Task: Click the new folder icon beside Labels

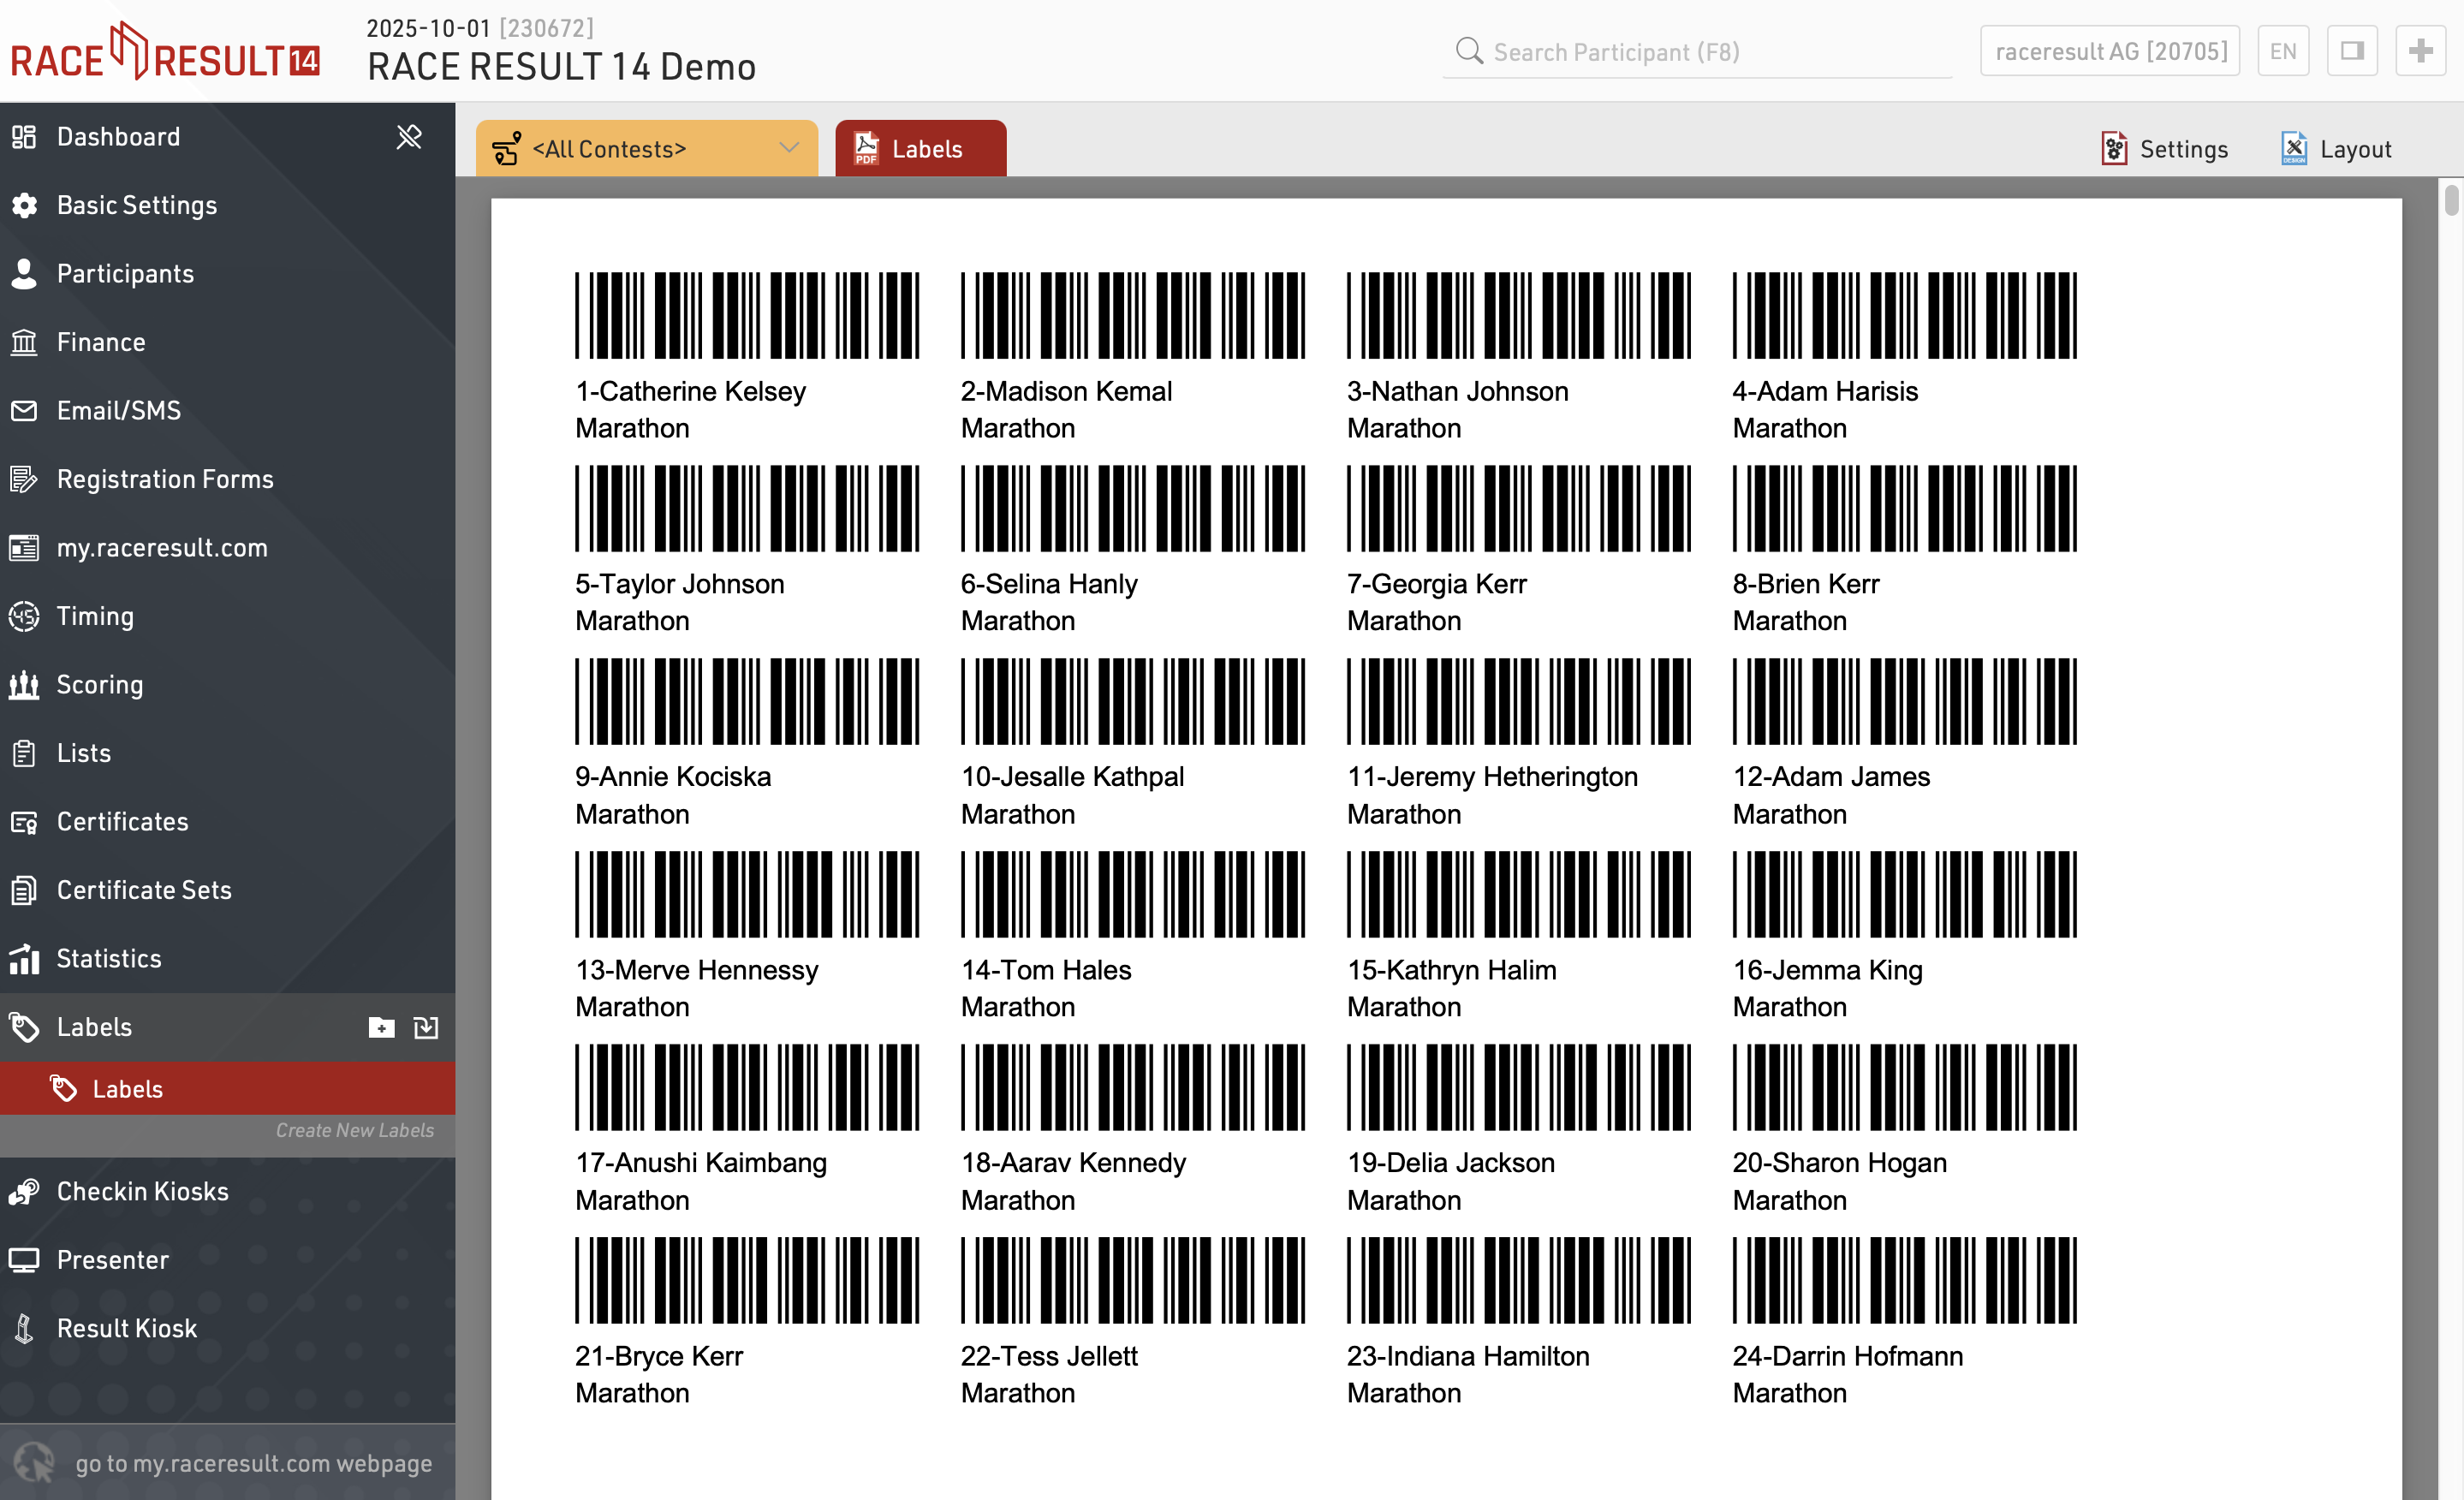Action: [381, 1027]
